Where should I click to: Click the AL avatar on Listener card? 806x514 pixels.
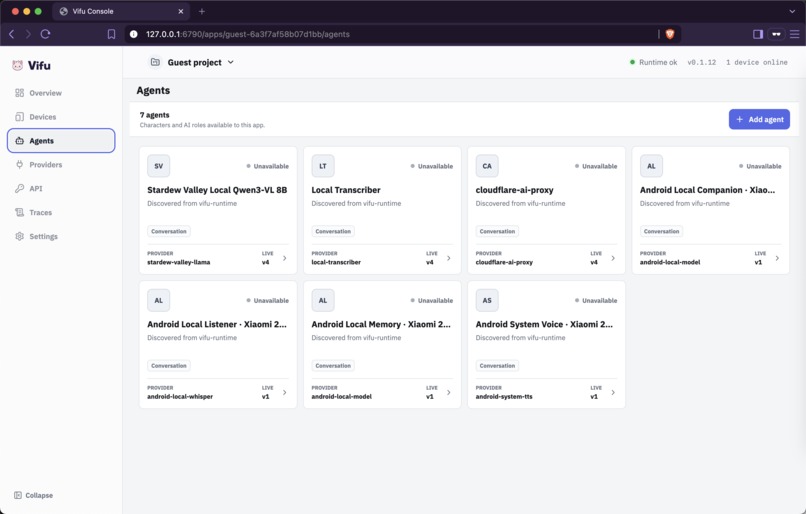tap(158, 300)
